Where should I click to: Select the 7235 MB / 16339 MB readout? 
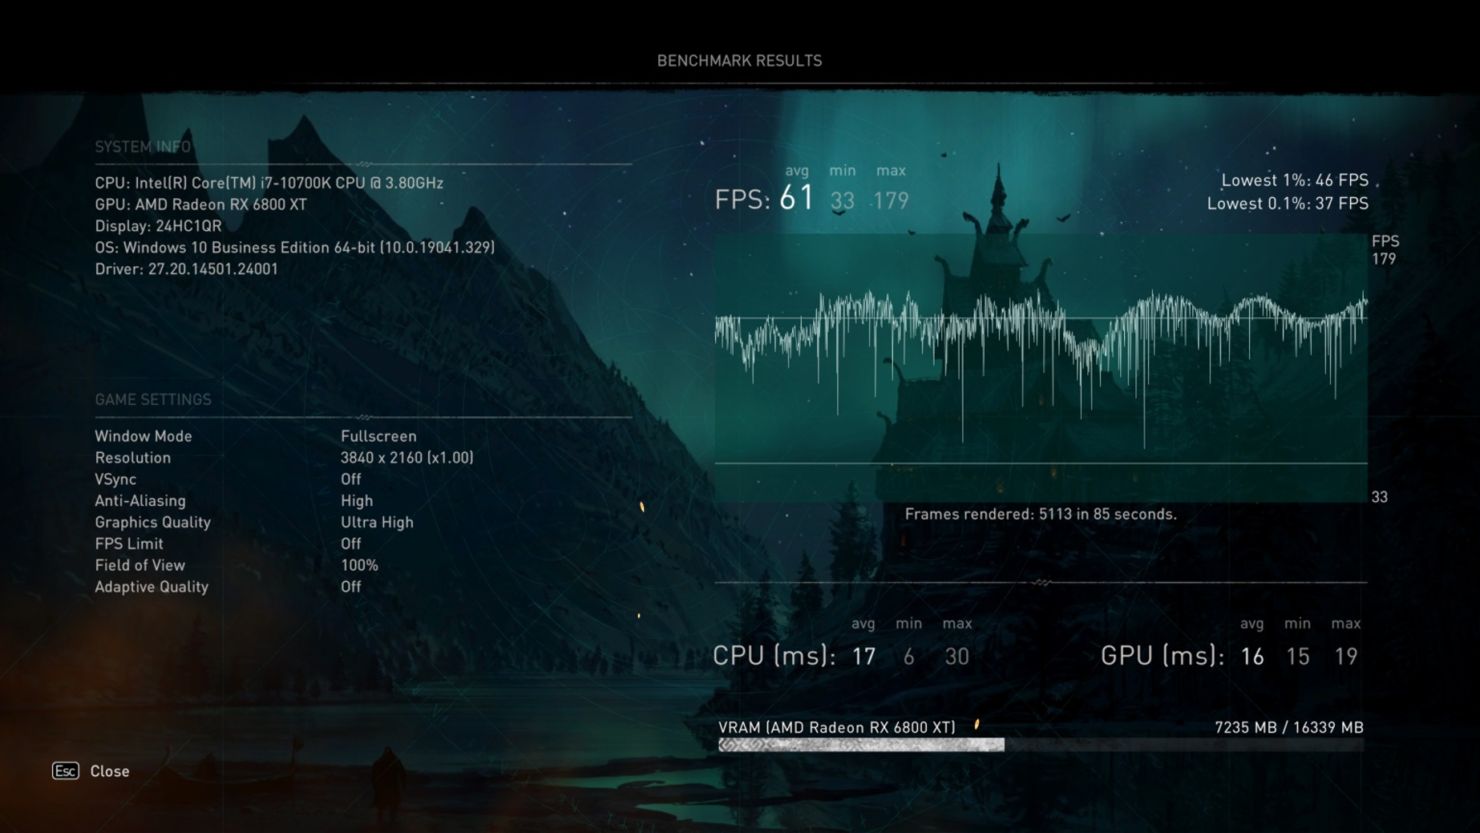[1289, 727]
